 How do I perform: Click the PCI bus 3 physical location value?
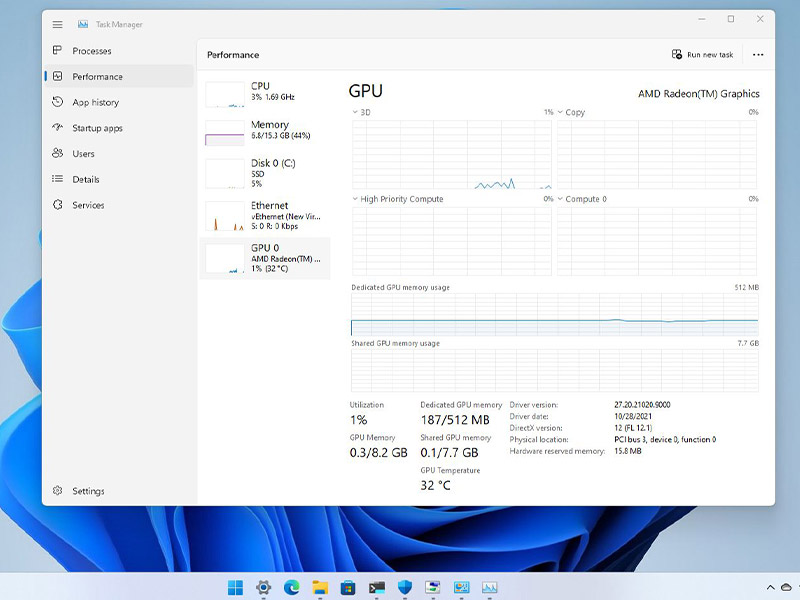pos(665,439)
